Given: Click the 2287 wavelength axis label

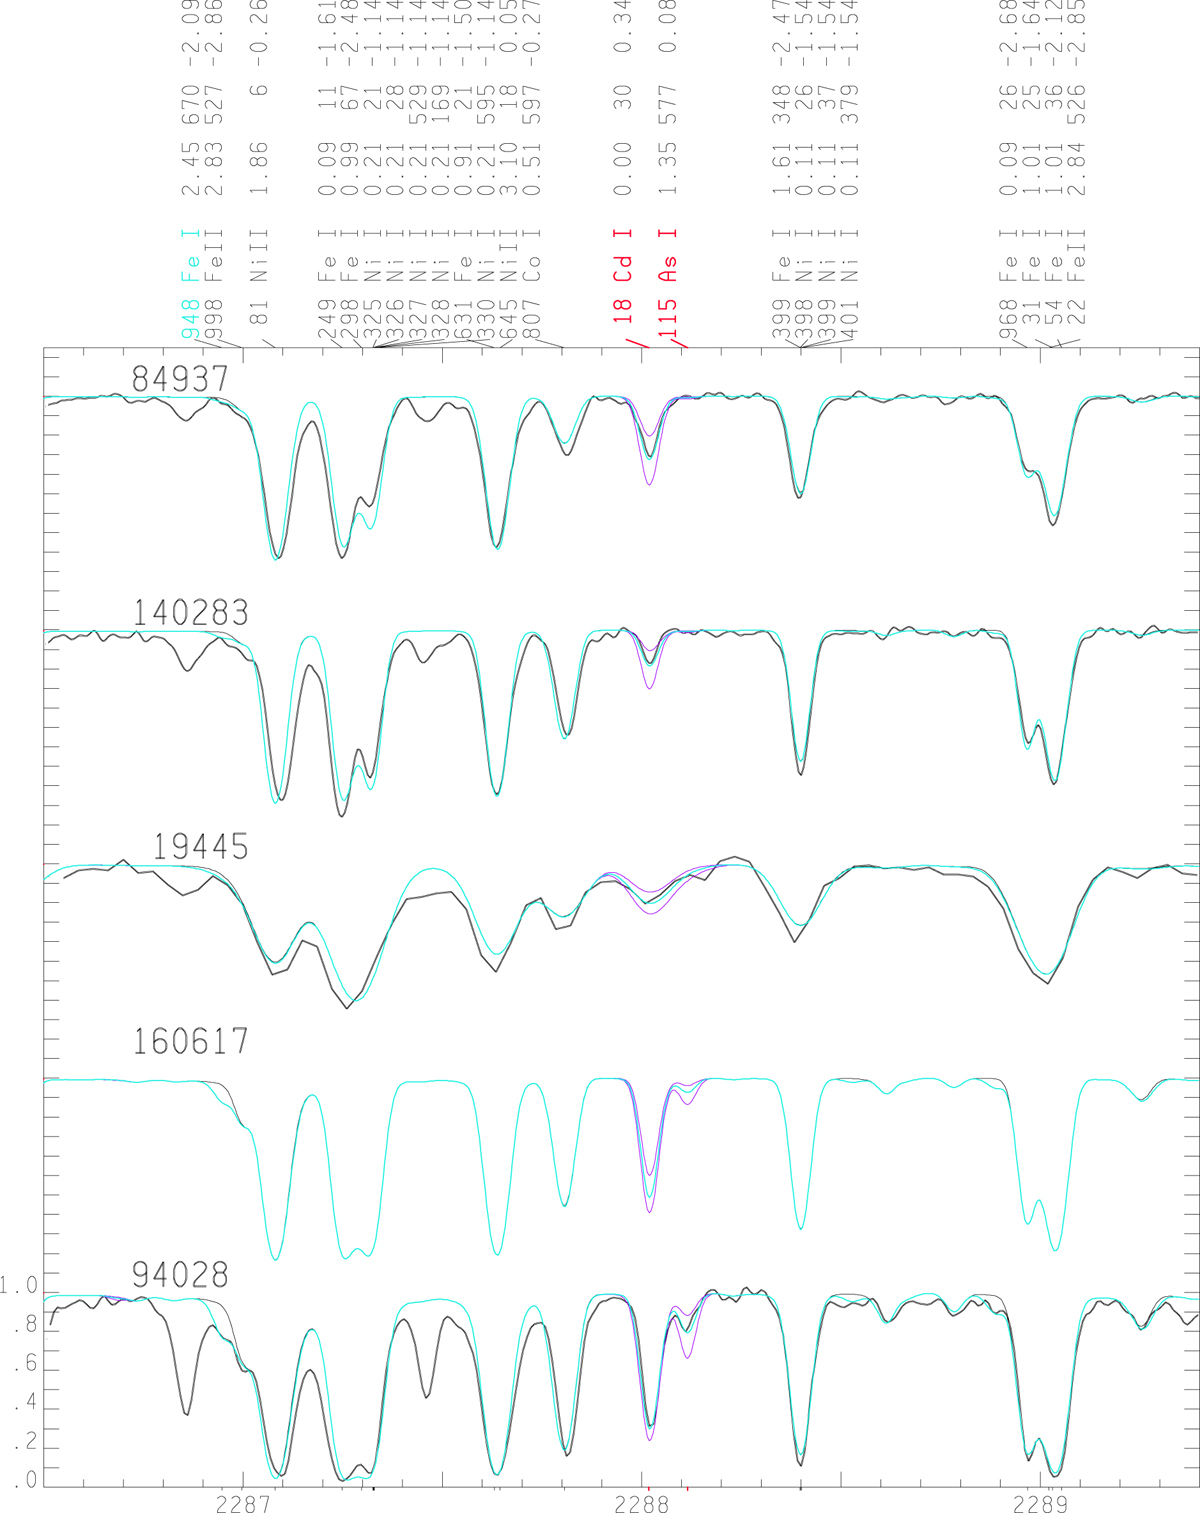Looking at the screenshot, I should click(243, 1502).
